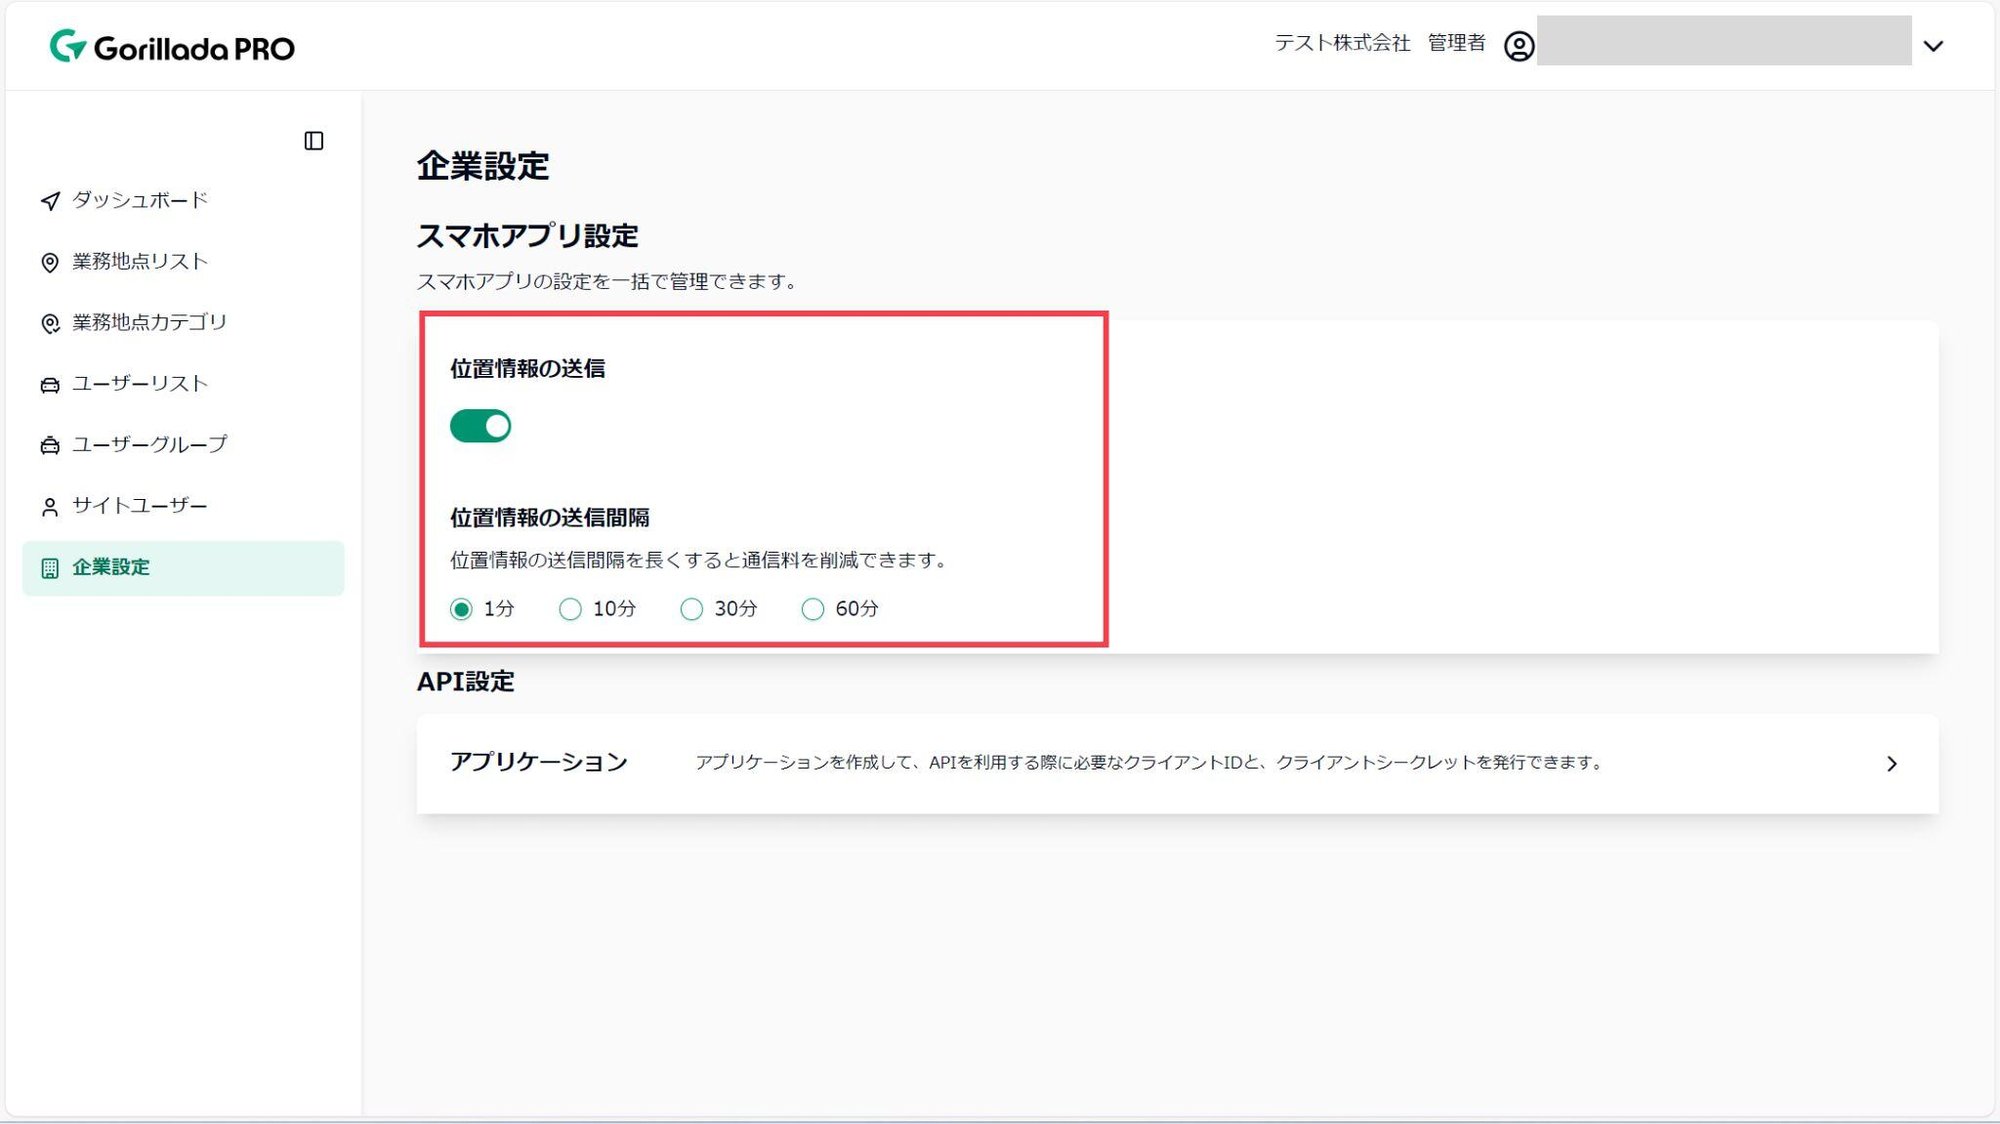Click アプリケーション link in API設定 section
Viewport: 2000px width, 1124px height.
538,761
